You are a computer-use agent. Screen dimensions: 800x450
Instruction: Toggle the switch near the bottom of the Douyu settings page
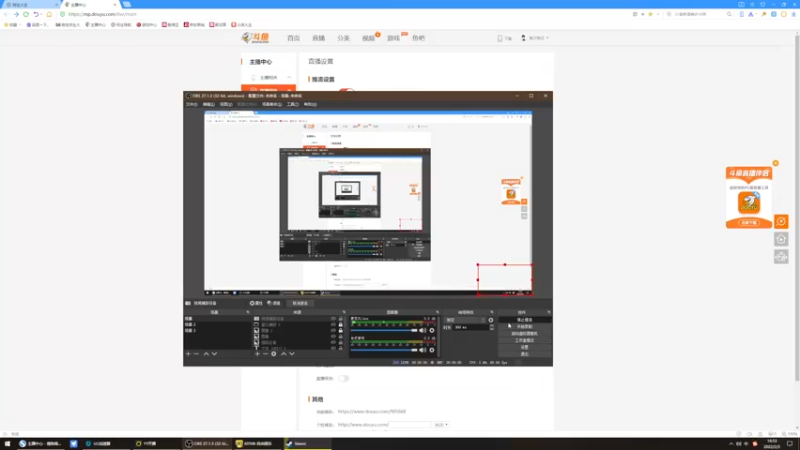(343, 379)
